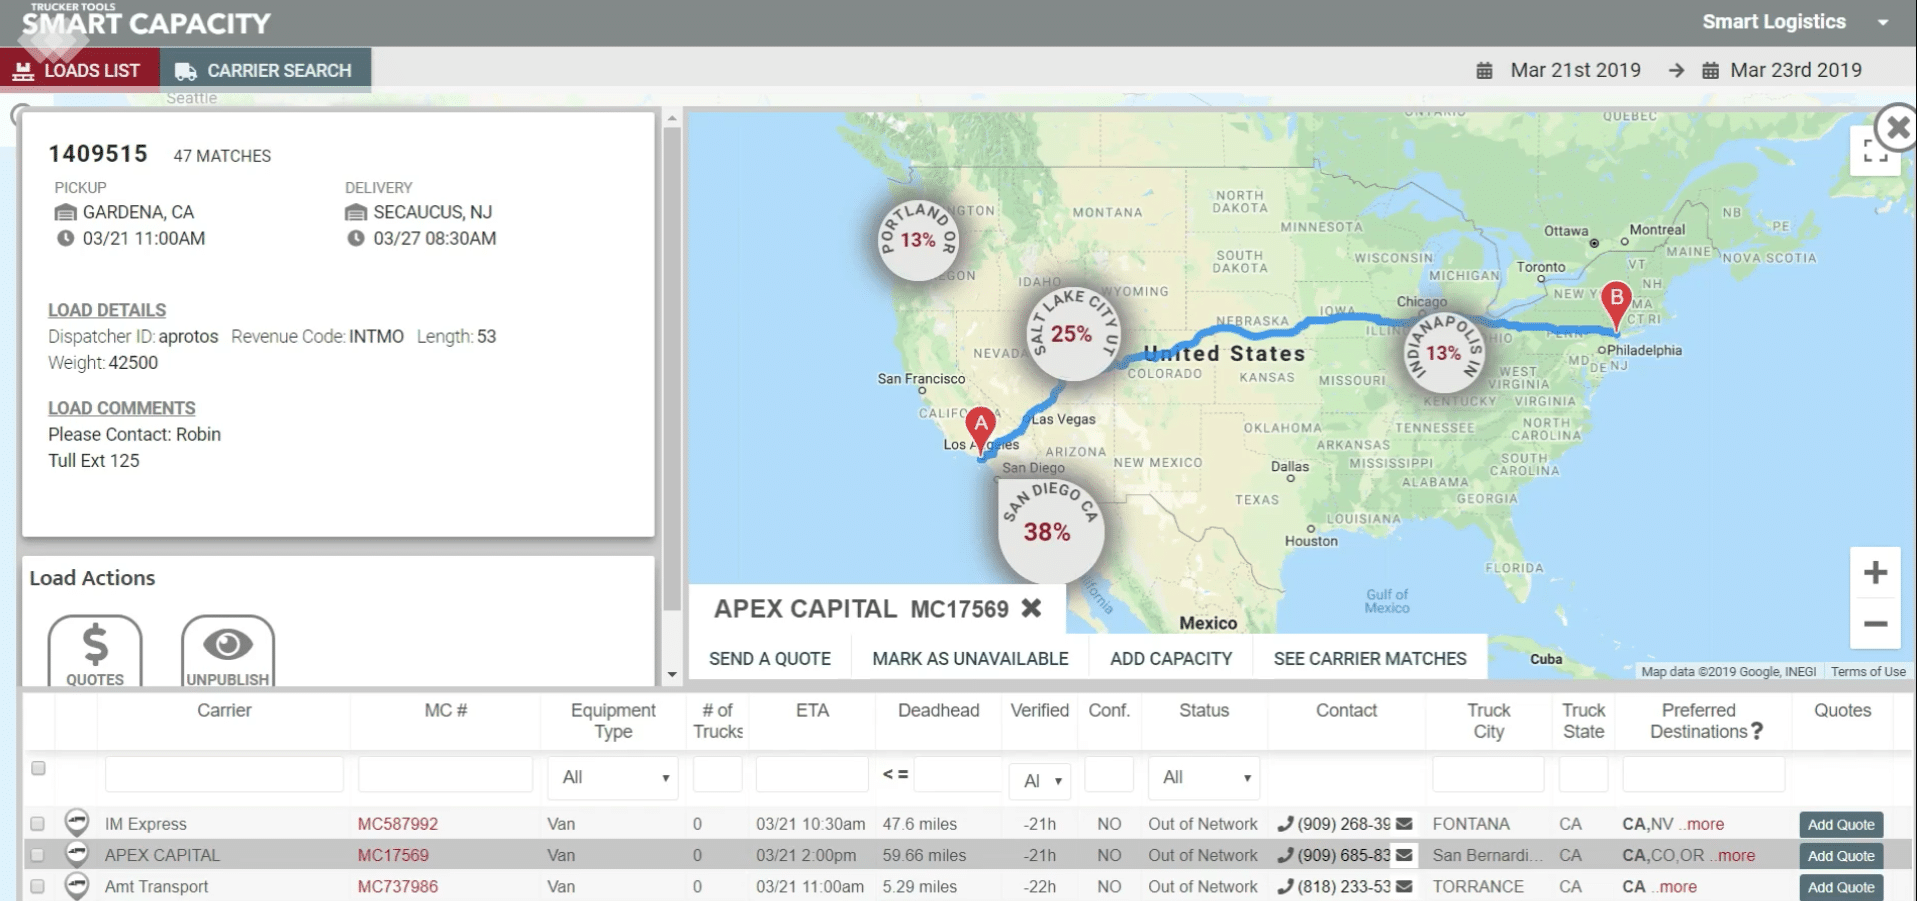Open the Verified filter dropdown
Viewport: 1917px width, 901px height.
tap(1040, 780)
